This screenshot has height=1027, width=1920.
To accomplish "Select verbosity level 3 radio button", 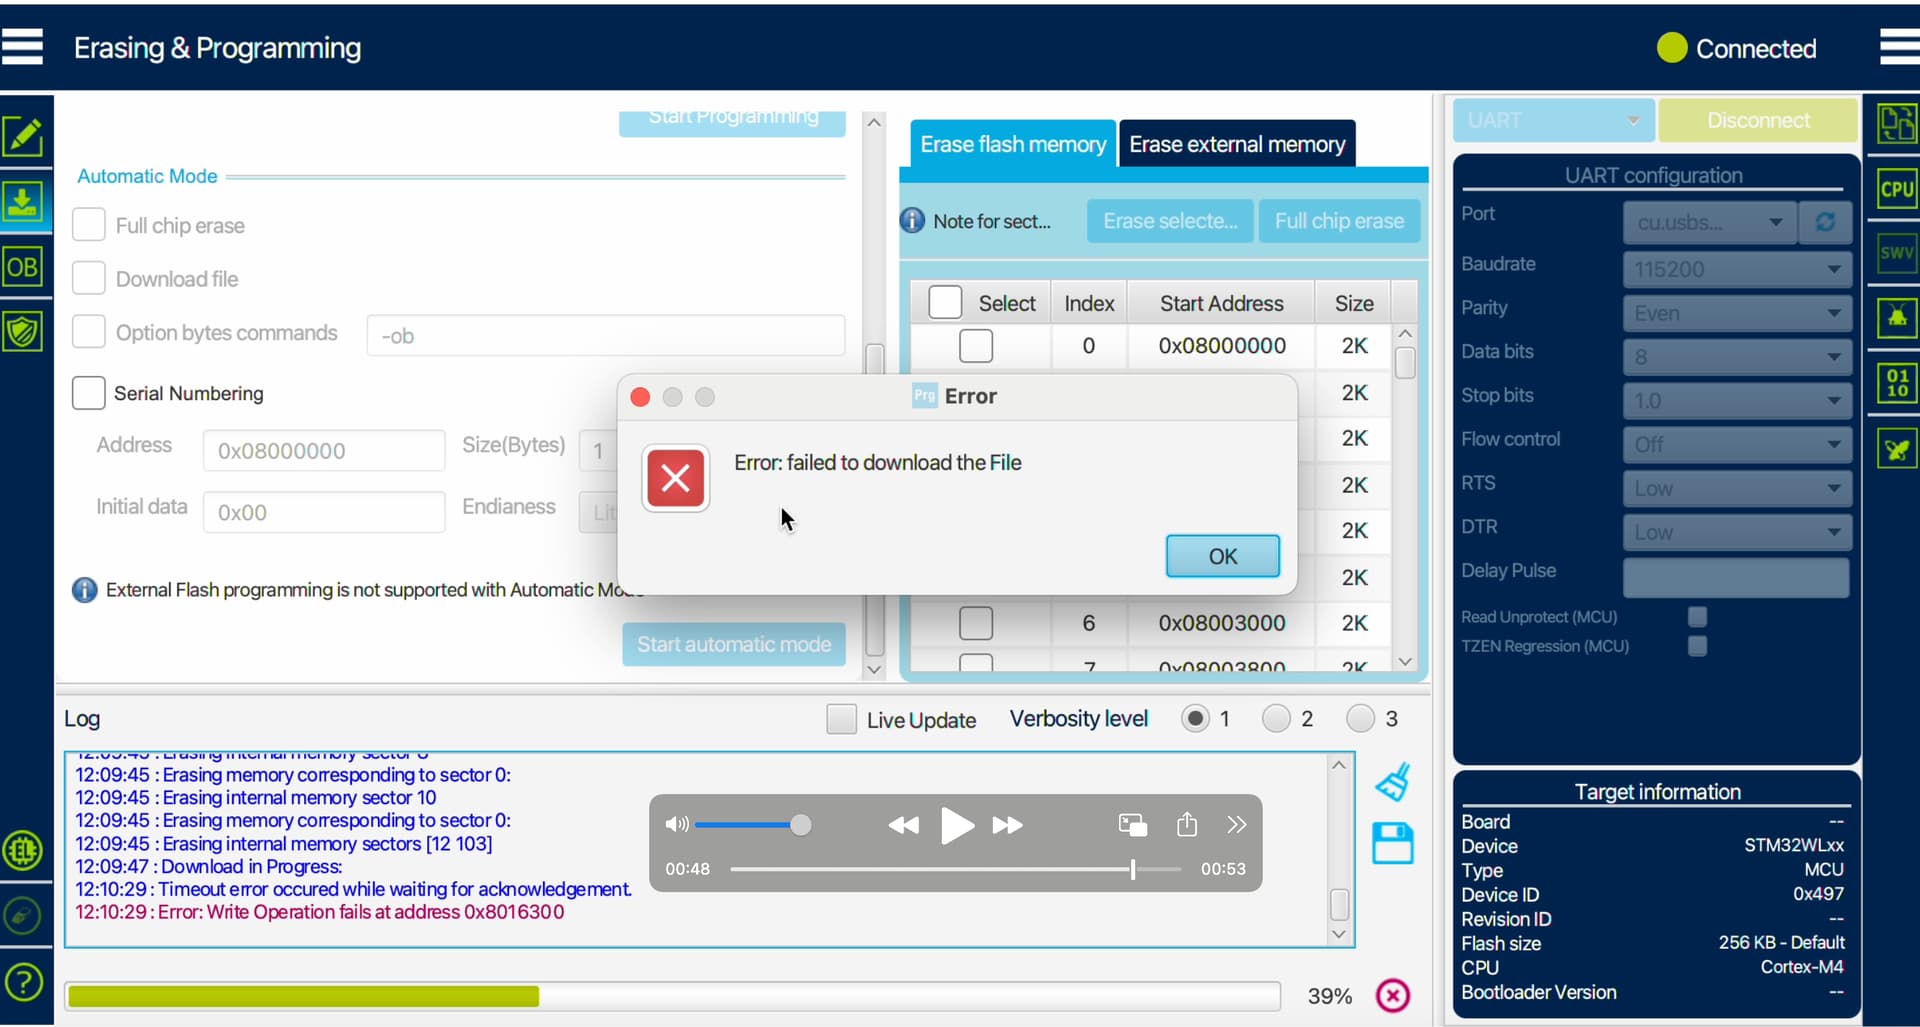I will [x=1360, y=719].
